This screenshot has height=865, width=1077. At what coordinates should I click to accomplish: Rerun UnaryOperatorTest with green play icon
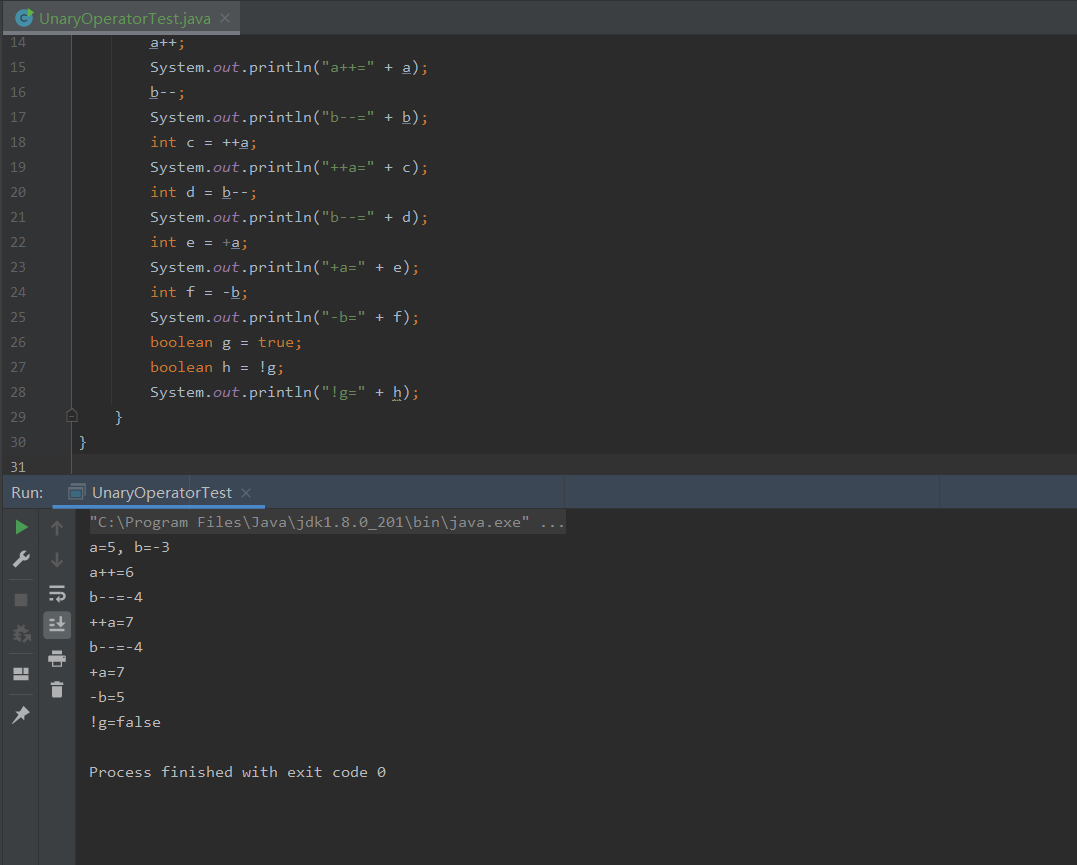tap(21, 527)
